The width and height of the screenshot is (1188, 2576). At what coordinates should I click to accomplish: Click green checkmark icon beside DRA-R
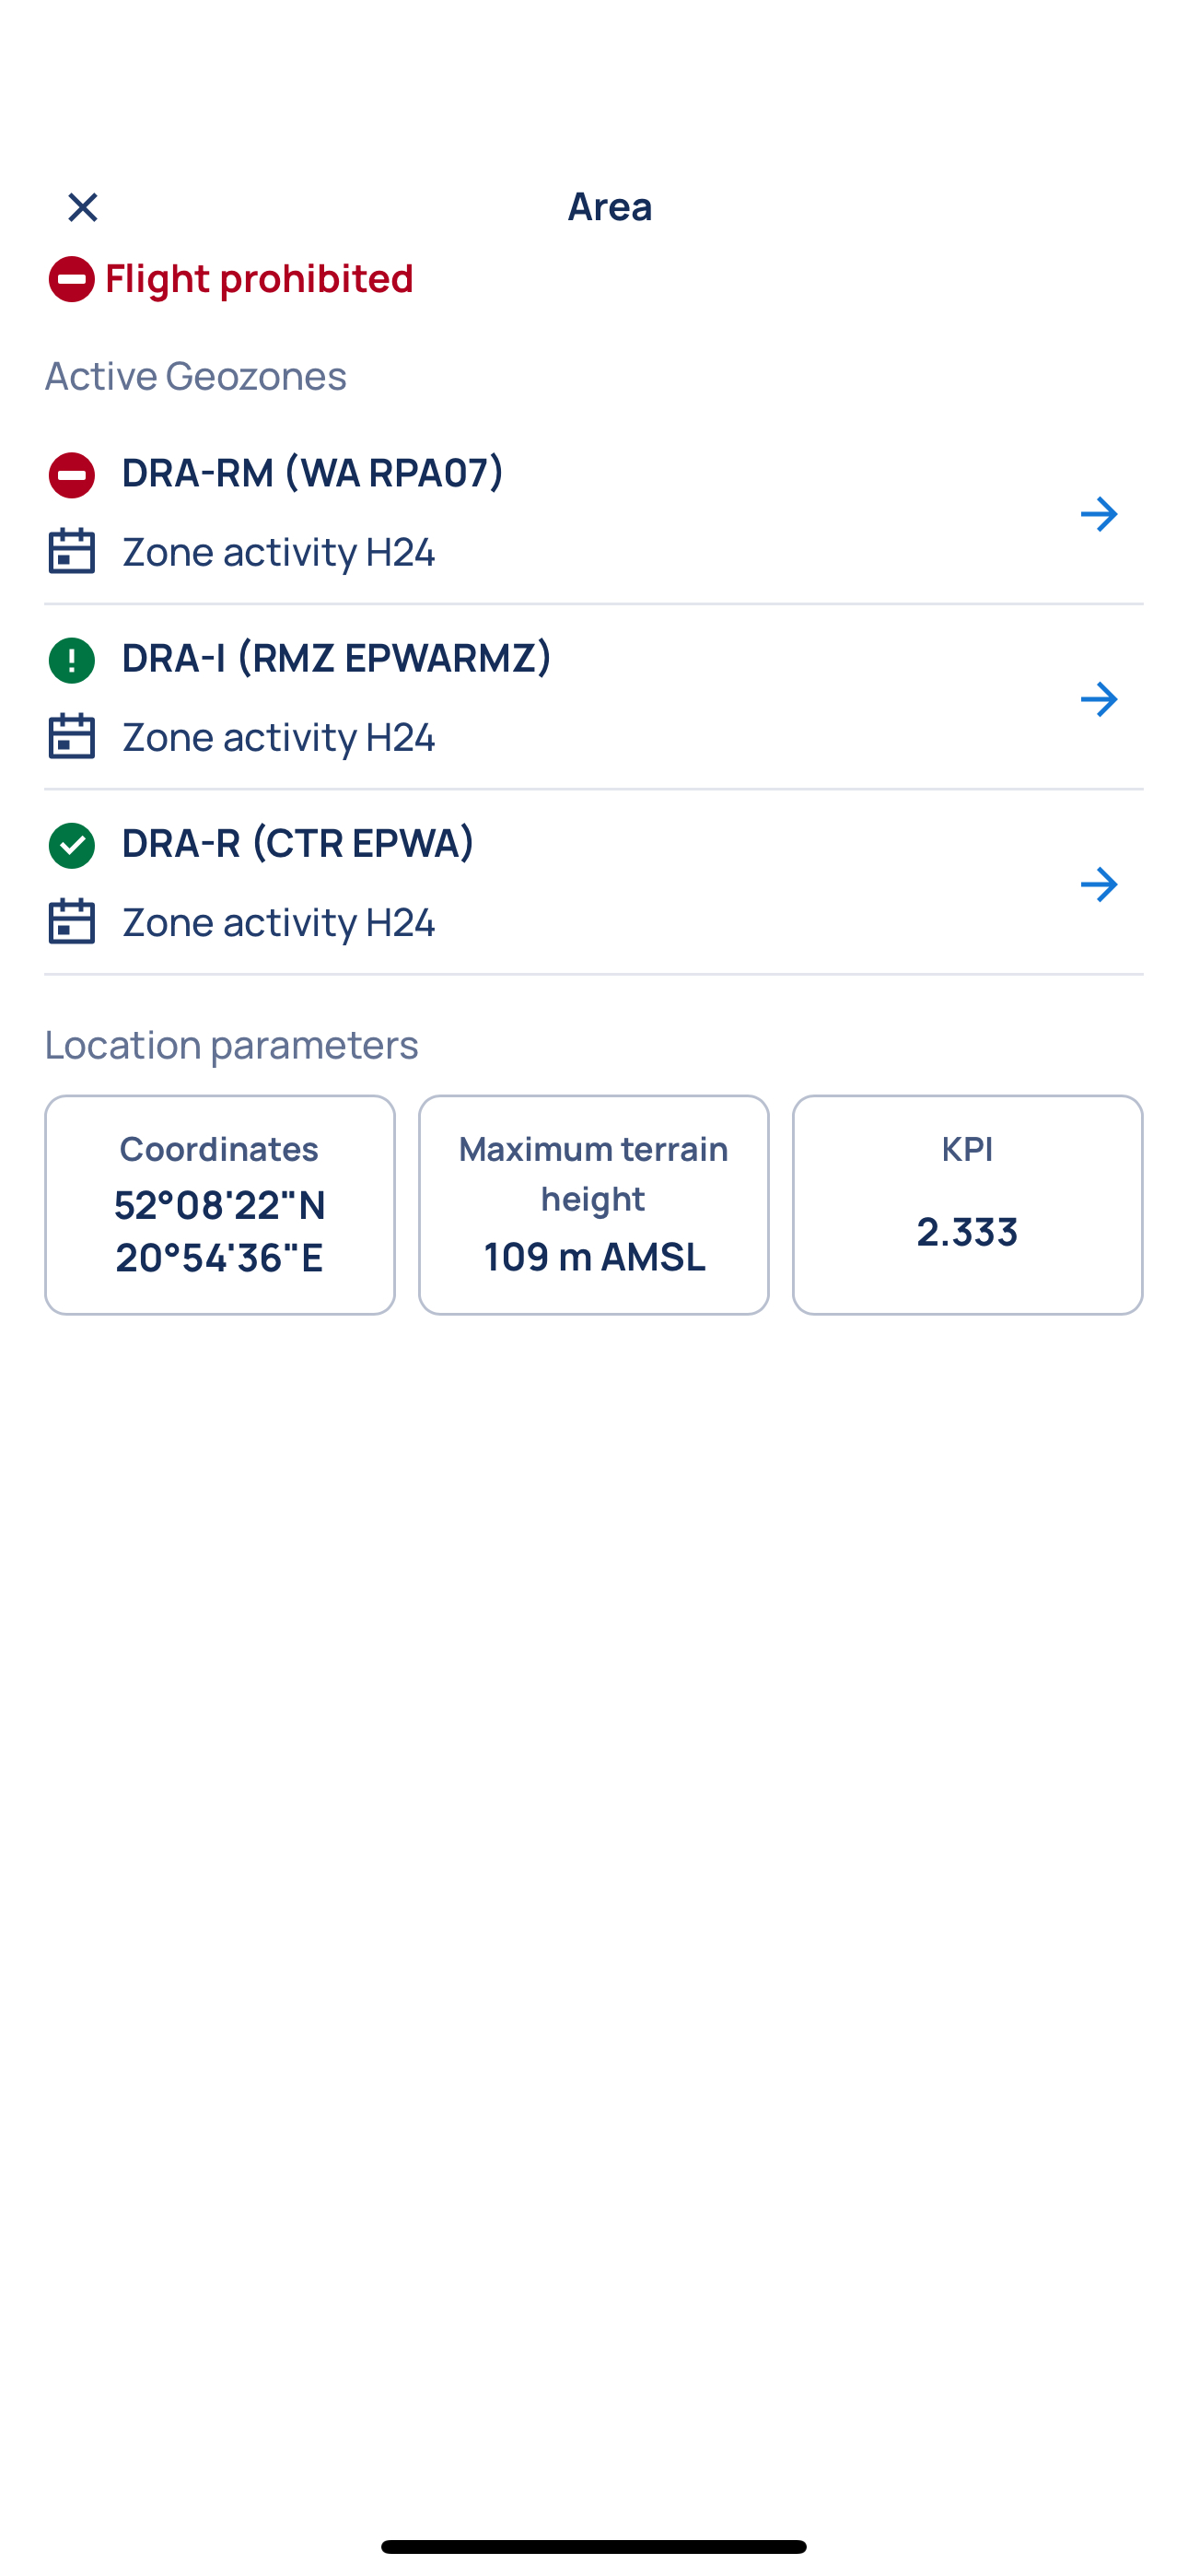pyautogui.click(x=71, y=845)
